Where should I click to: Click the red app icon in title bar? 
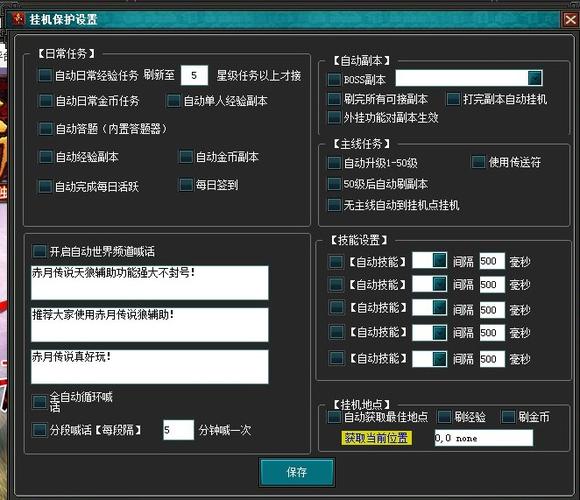[x=18, y=18]
